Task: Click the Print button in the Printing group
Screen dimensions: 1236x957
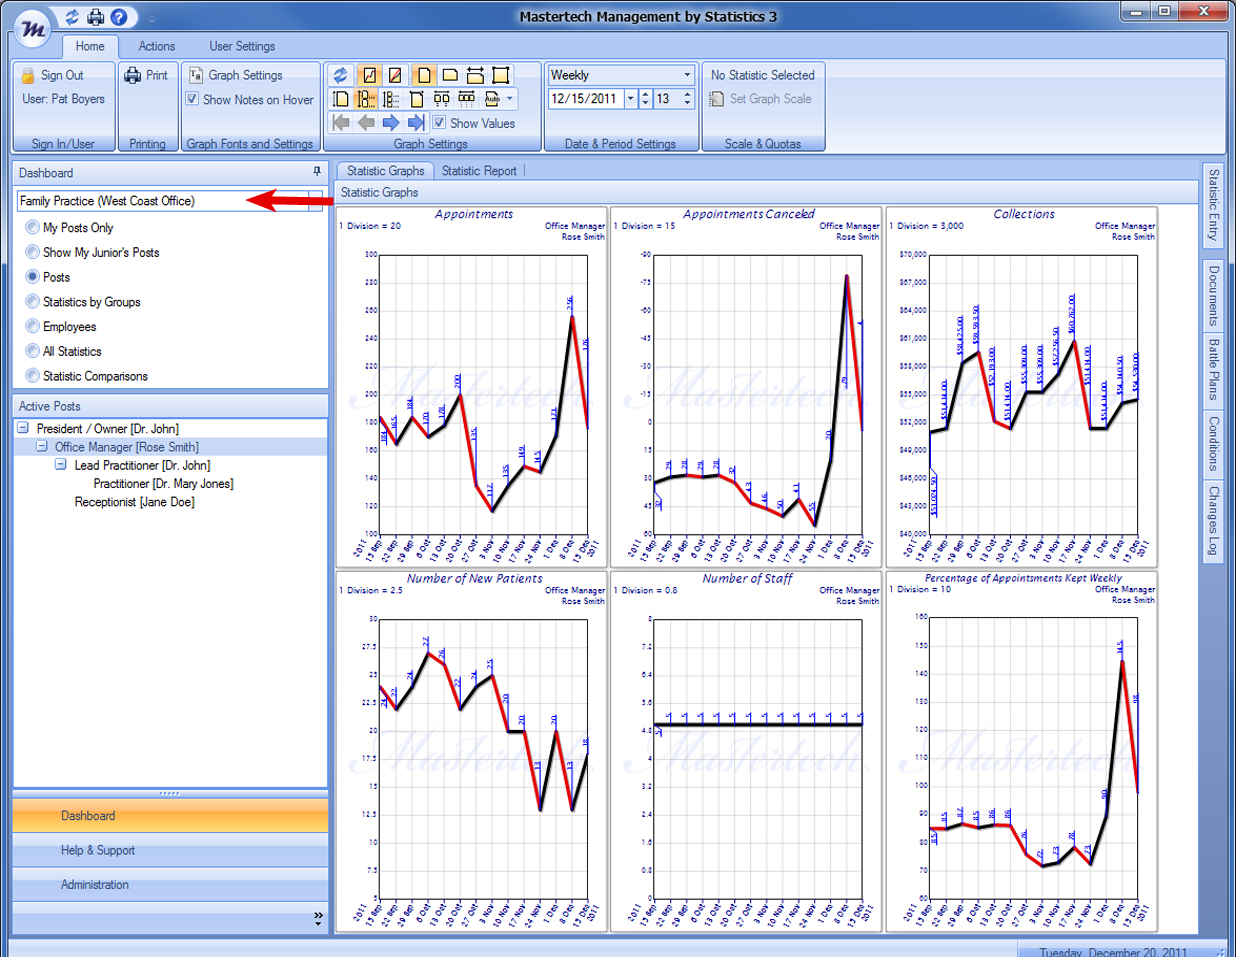Action: 146,75
